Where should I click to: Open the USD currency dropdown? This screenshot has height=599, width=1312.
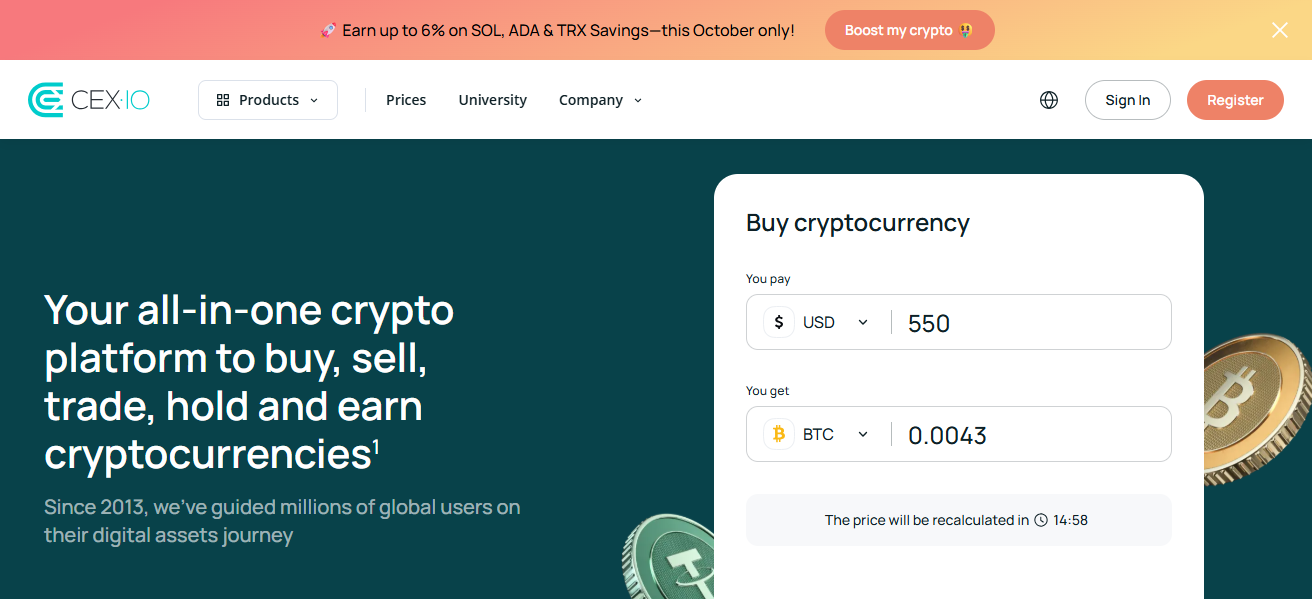coord(834,322)
